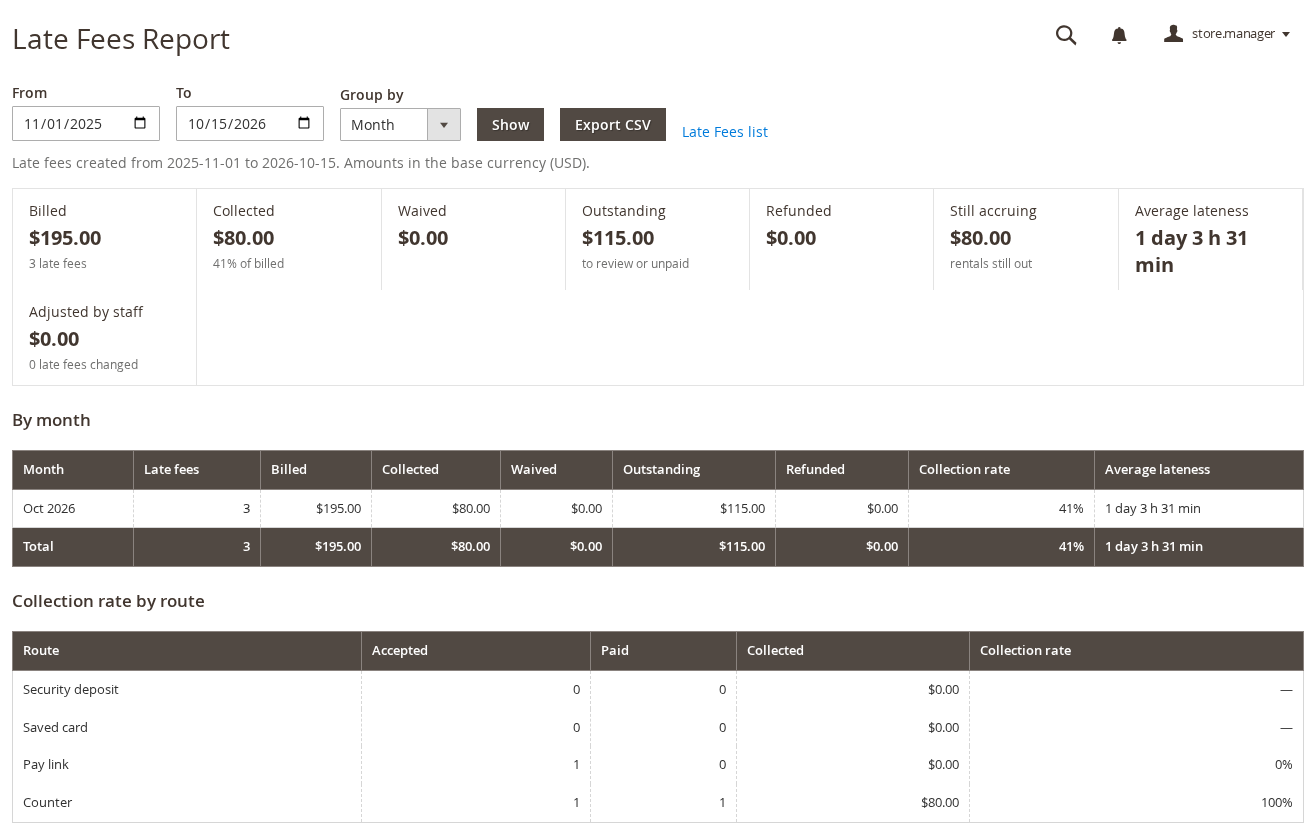Select the Security deposit route row
Image resolution: width=1316 pixels, height=834 pixels.
(658, 689)
